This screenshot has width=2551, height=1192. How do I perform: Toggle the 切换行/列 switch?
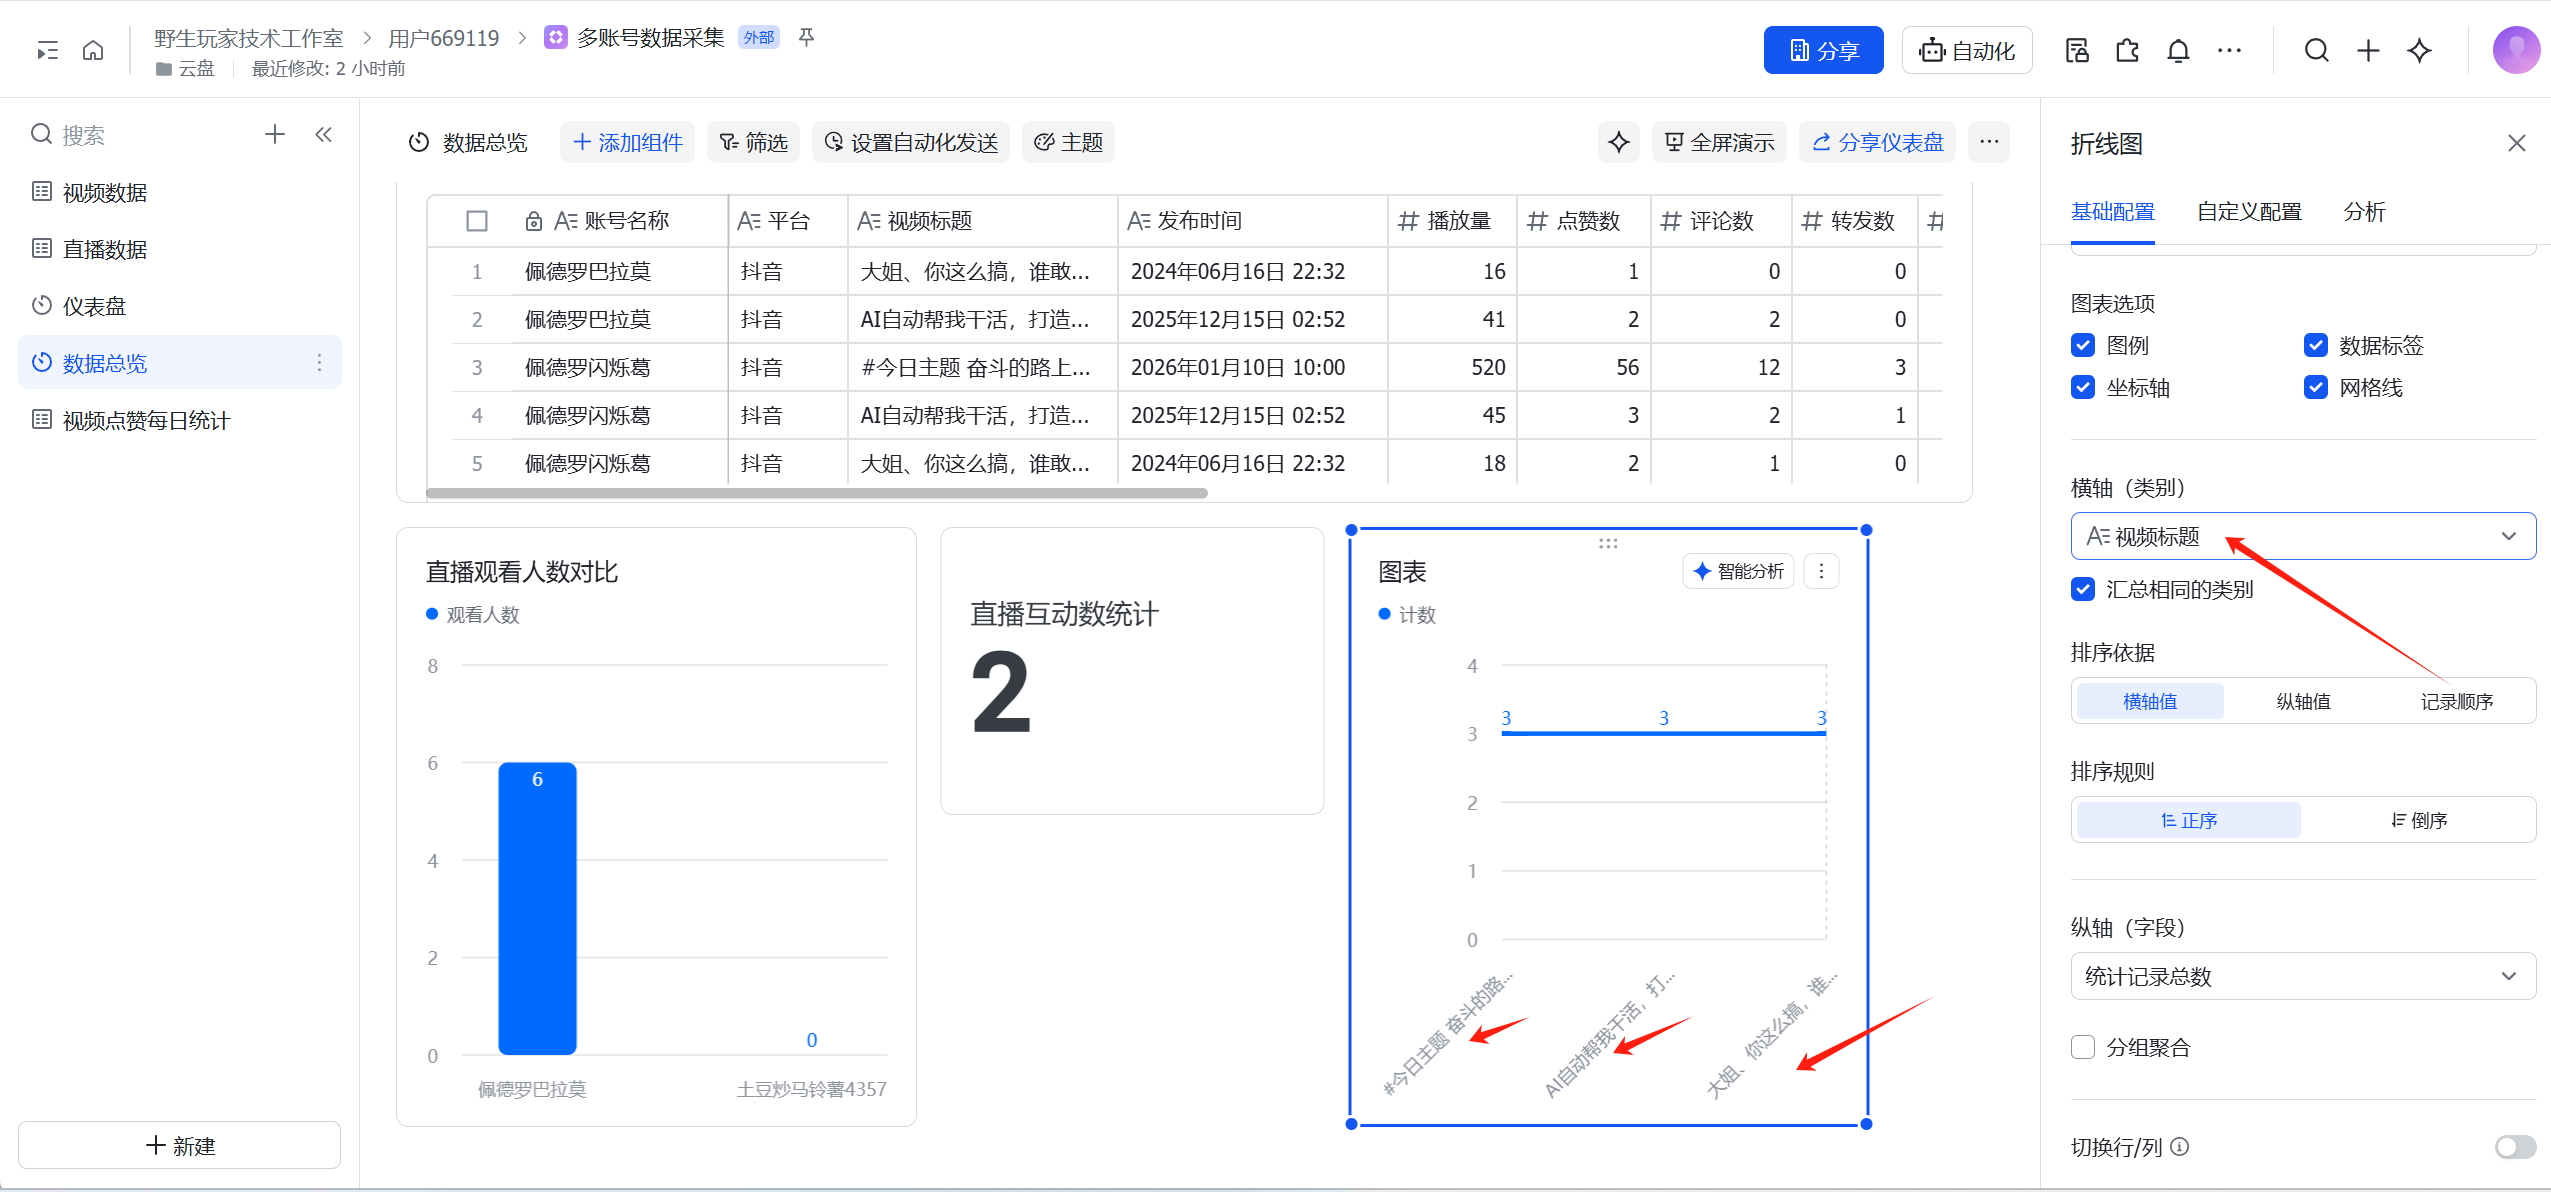pos(2514,1147)
